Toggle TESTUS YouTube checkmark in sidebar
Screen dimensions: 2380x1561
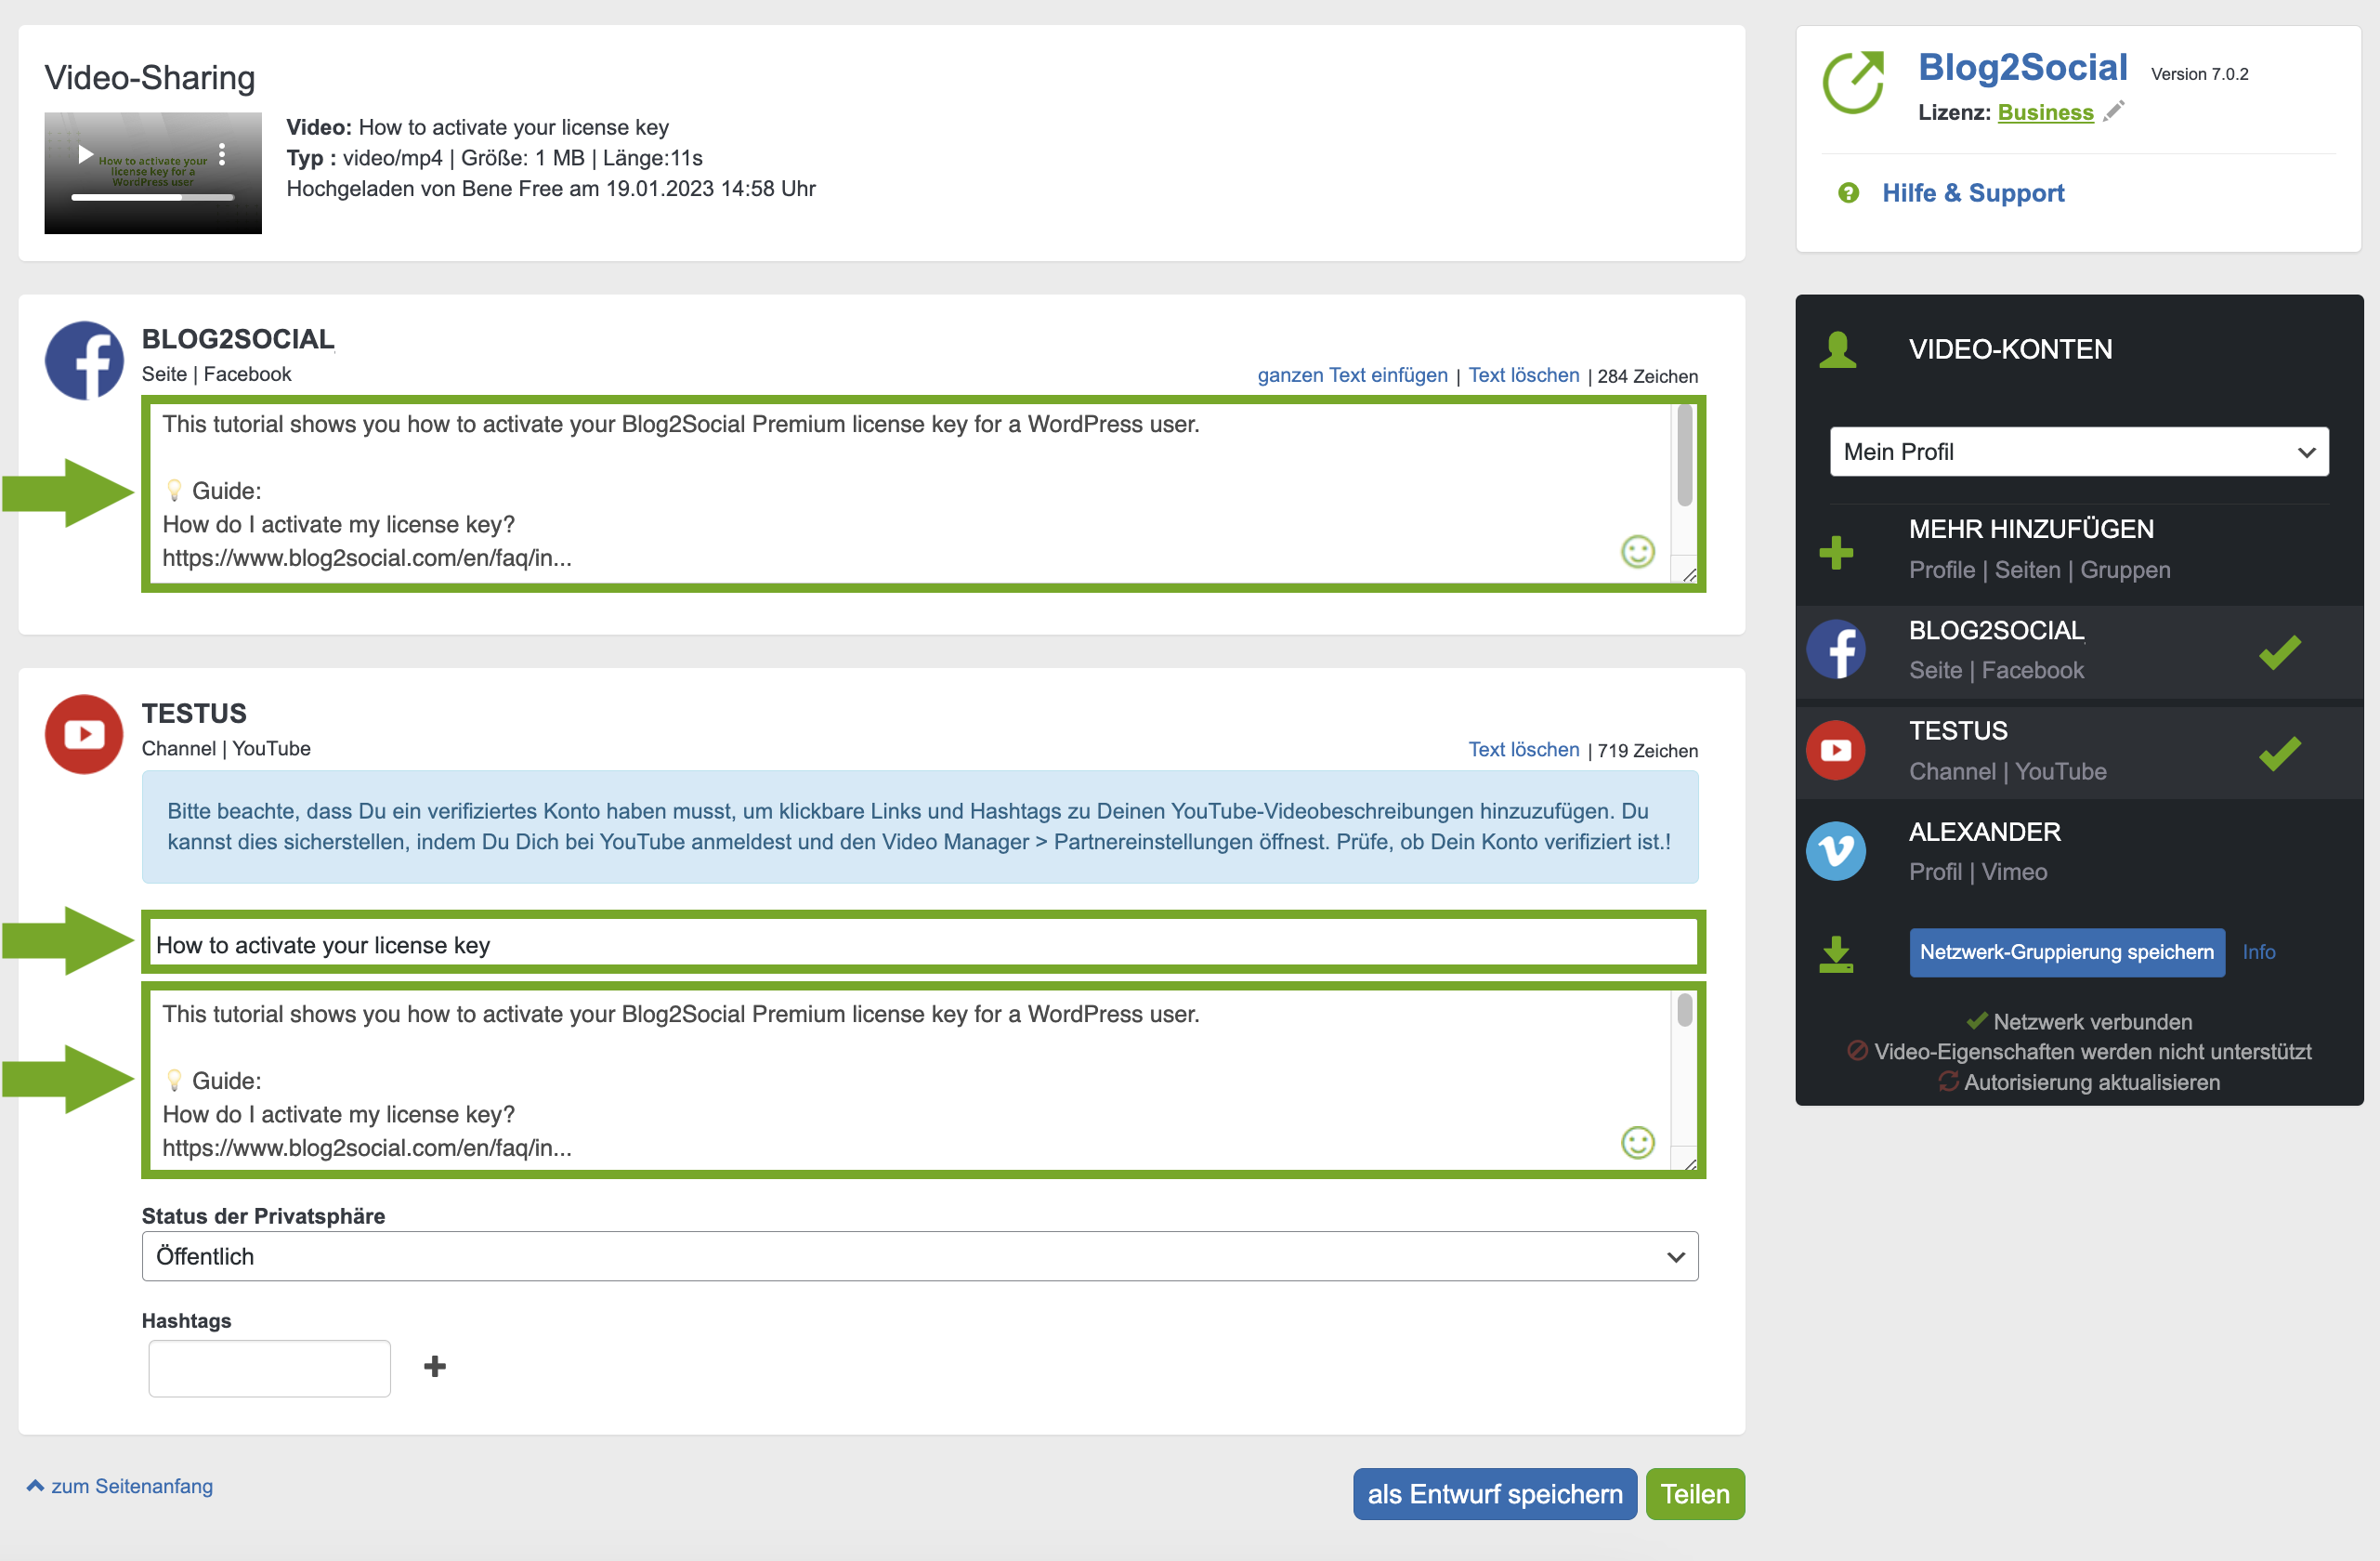coord(2280,753)
